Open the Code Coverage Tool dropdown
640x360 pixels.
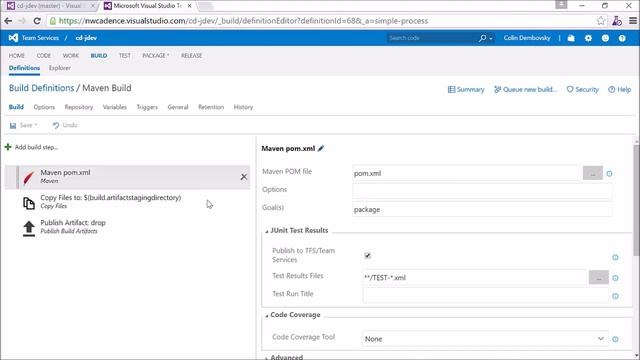point(485,339)
